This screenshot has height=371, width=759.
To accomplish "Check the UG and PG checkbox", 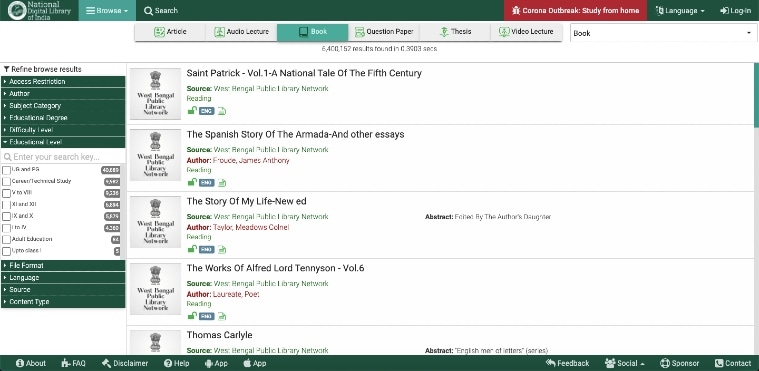I will (6, 170).
